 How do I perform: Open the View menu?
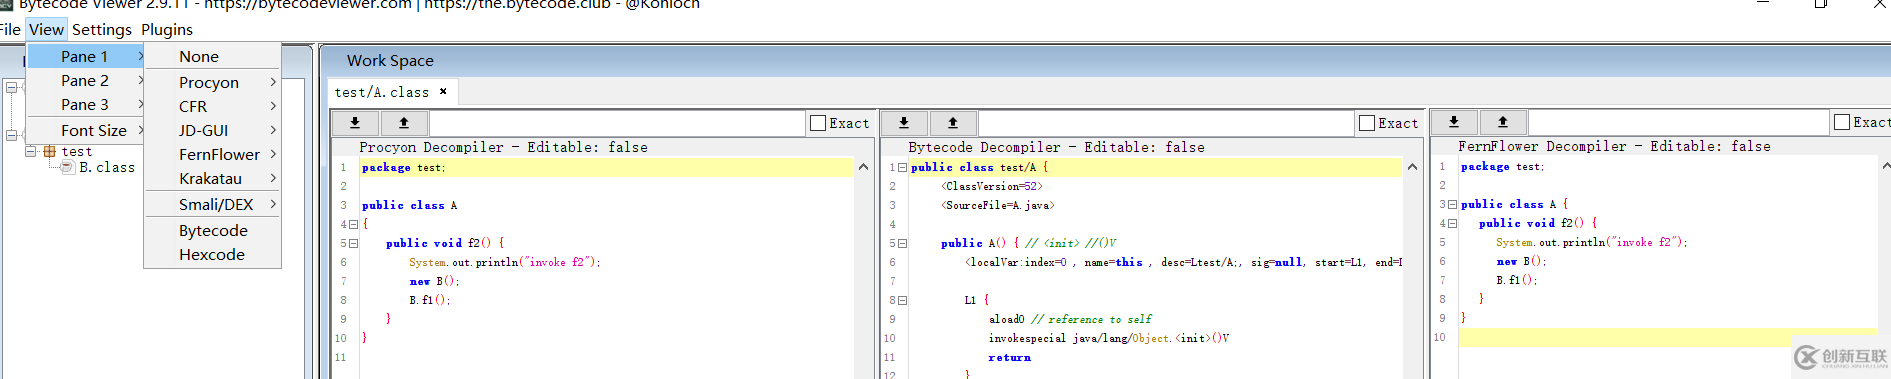click(x=46, y=29)
